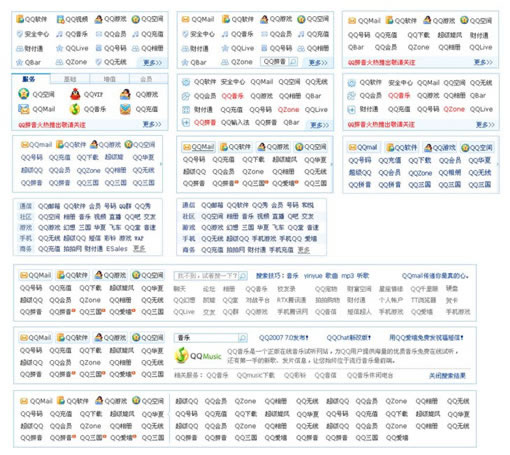Click the magnifier icon beside the 音乐 search box
Screen dimensions: 510x455
tap(243, 338)
